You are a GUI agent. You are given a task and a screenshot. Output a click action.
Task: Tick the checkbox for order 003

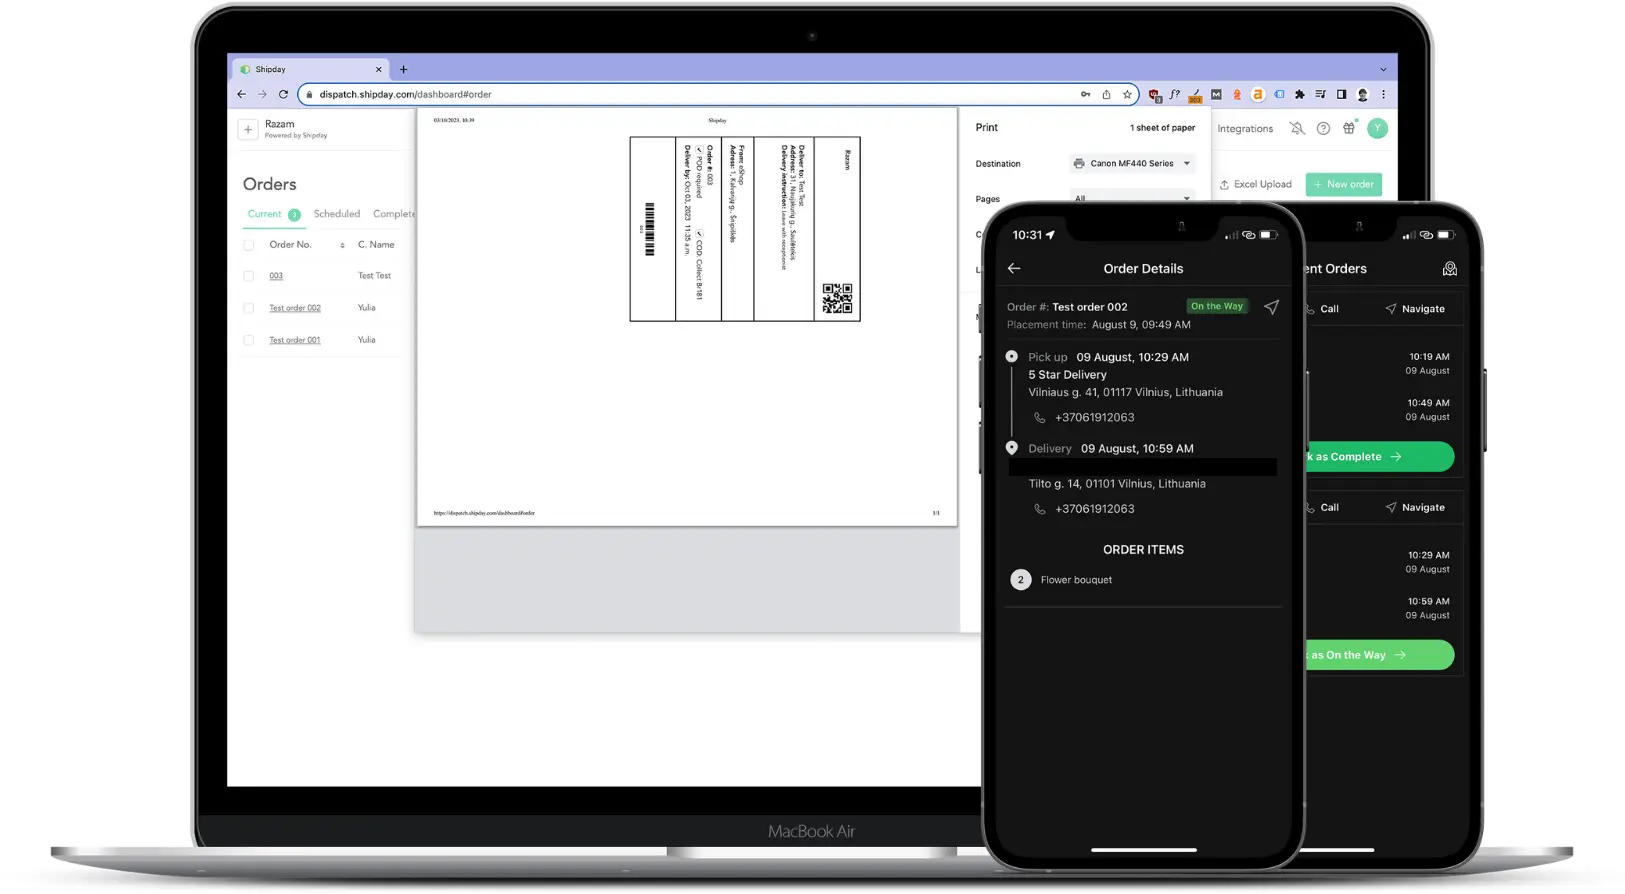pos(249,276)
